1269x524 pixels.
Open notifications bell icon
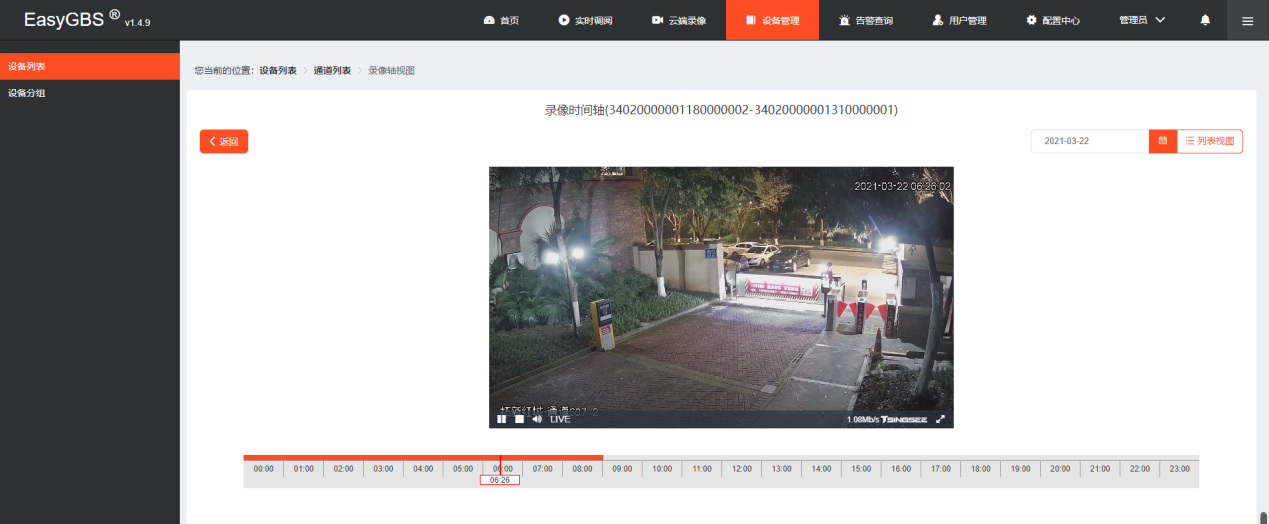point(1205,20)
